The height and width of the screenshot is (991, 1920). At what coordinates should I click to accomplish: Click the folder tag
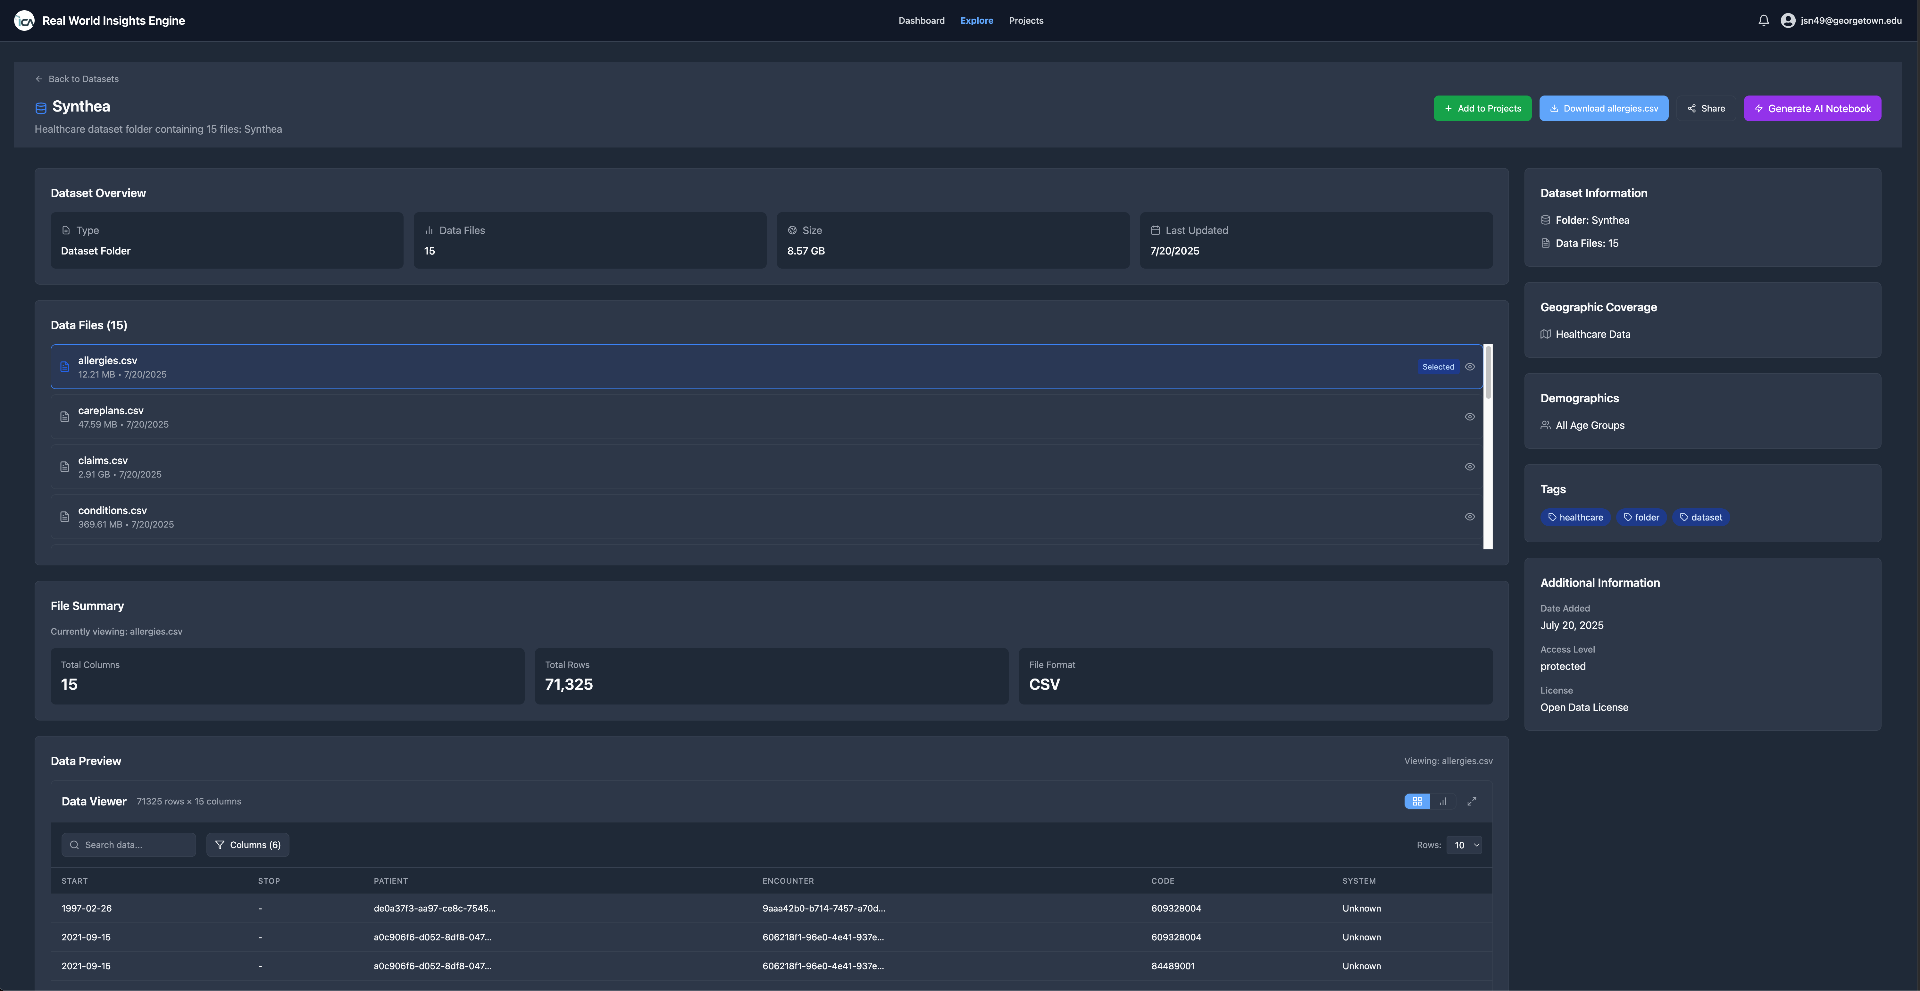pyautogui.click(x=1641, y=517)
